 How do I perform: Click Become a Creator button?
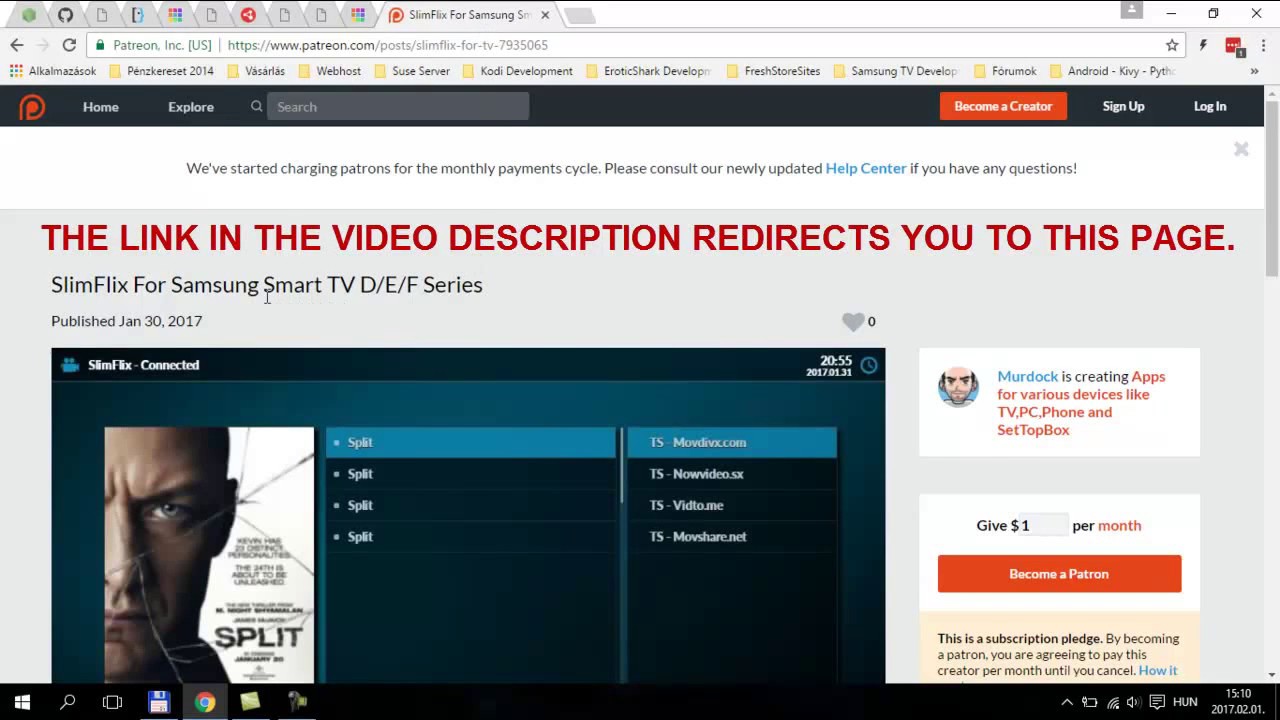(x=1003, y=106)
